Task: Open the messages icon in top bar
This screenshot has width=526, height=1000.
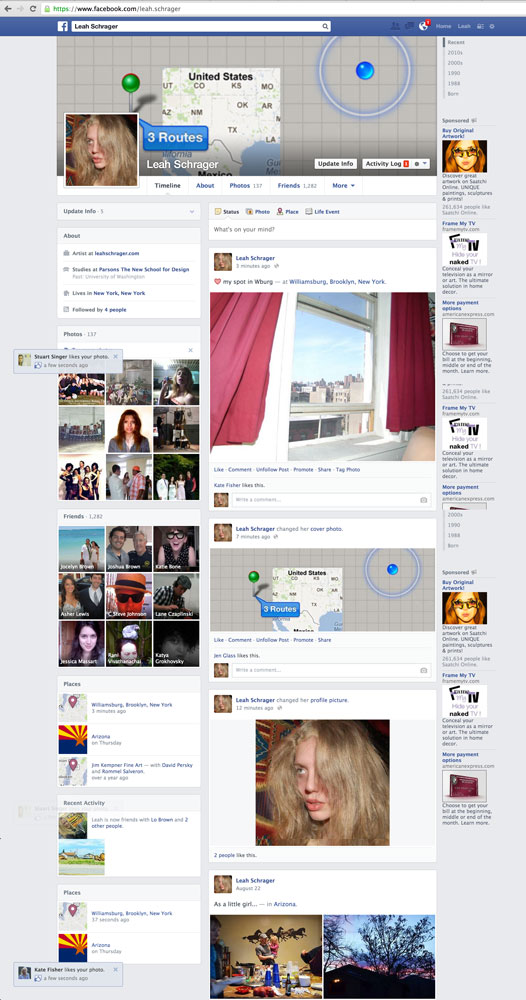Action: point(409,26)
